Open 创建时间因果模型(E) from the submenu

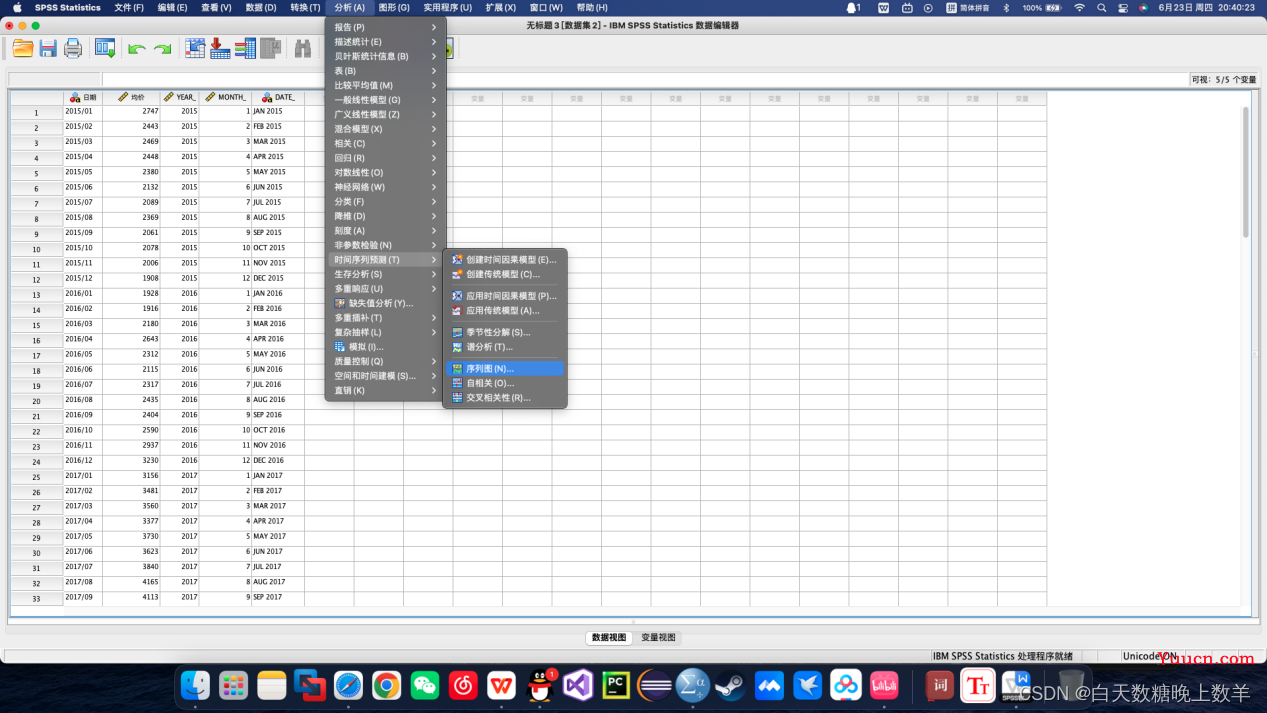point(505,260)
